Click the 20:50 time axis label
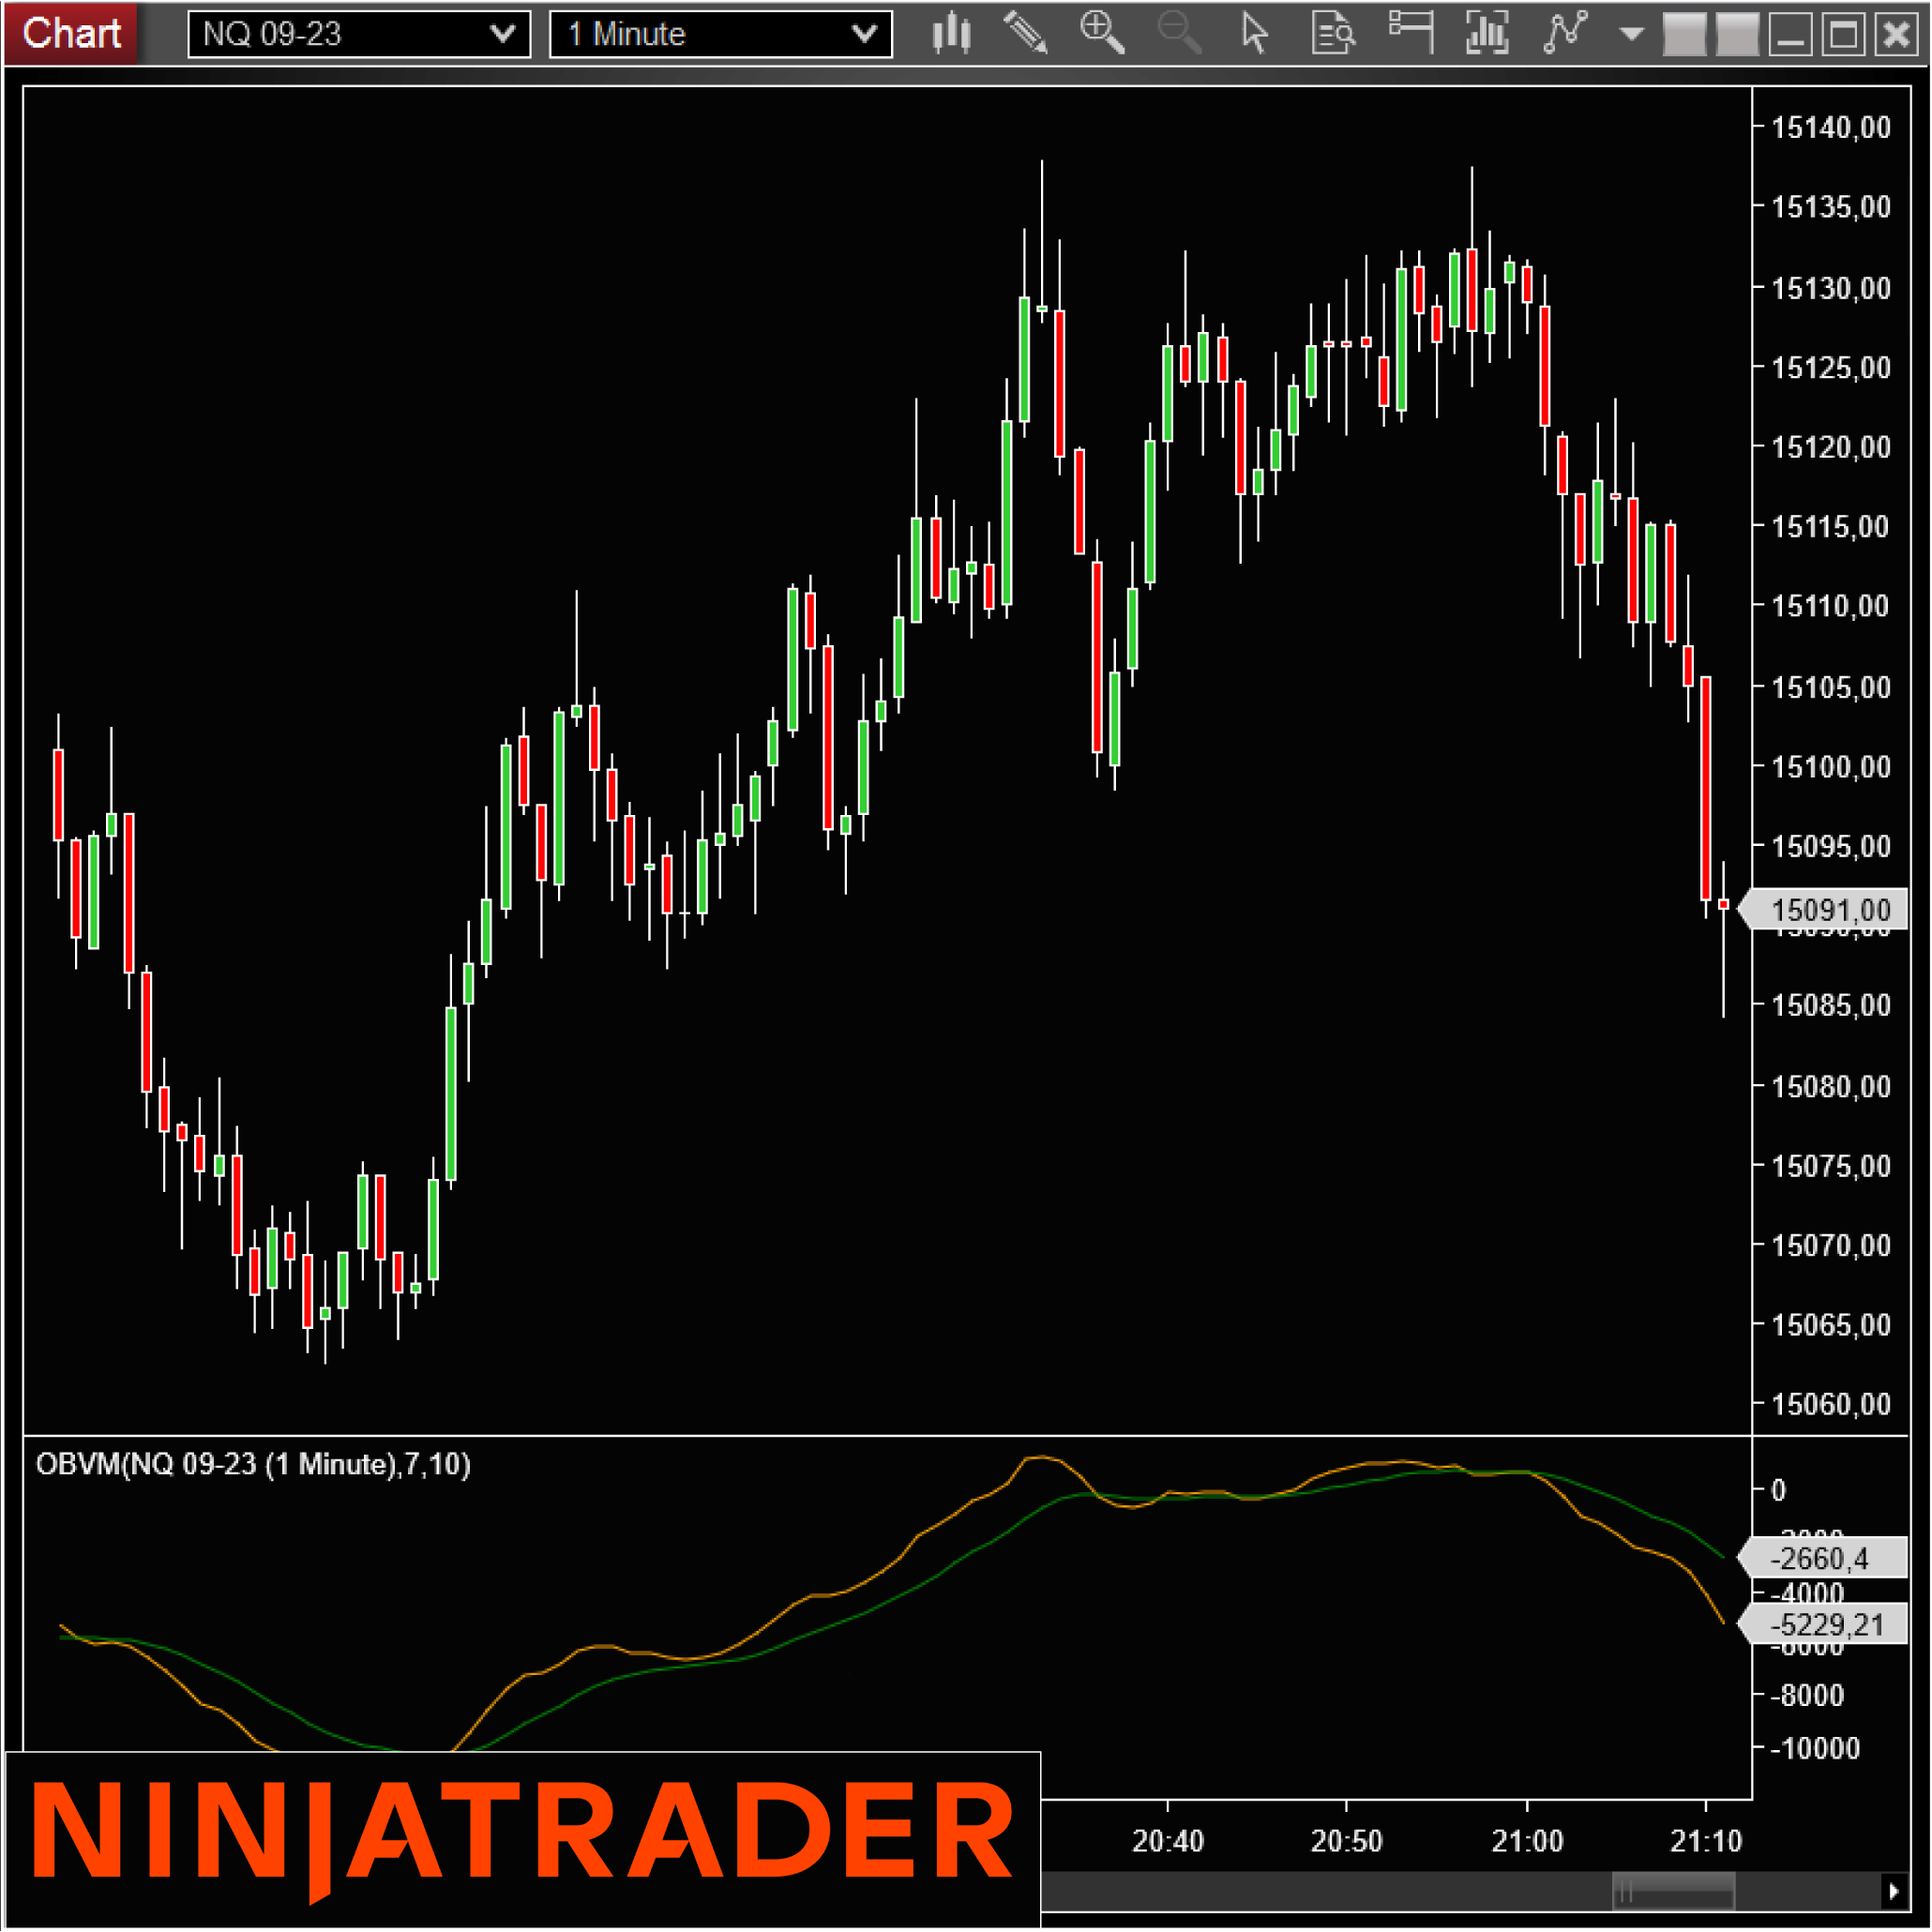 click(1346, 1841)
